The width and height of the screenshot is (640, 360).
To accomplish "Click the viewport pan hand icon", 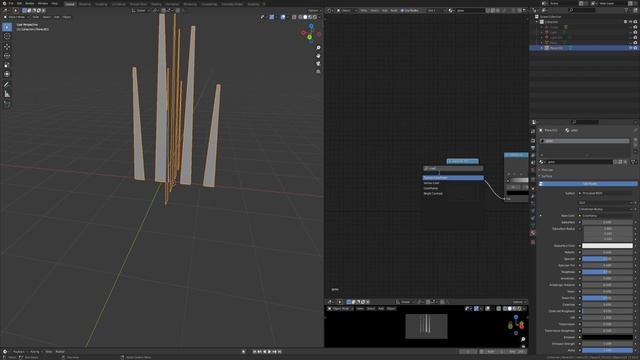I will point(318,56).
